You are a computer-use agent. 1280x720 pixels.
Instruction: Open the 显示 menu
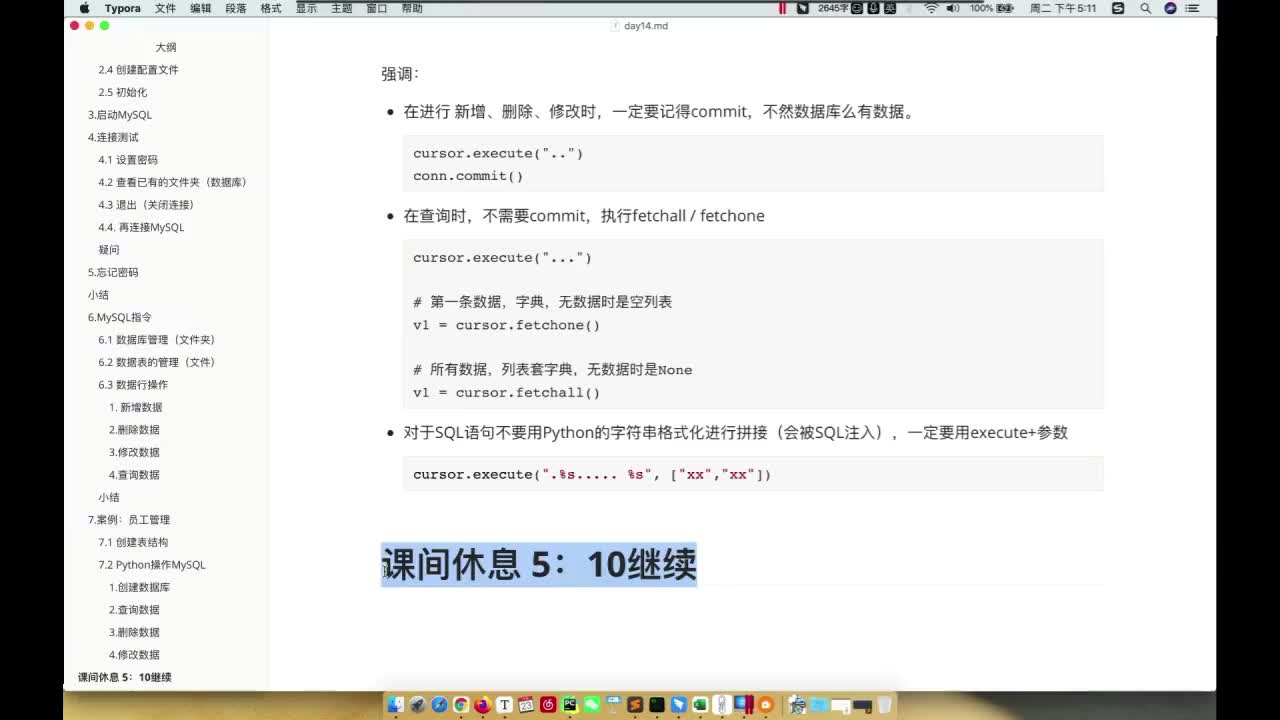(306, 8)
